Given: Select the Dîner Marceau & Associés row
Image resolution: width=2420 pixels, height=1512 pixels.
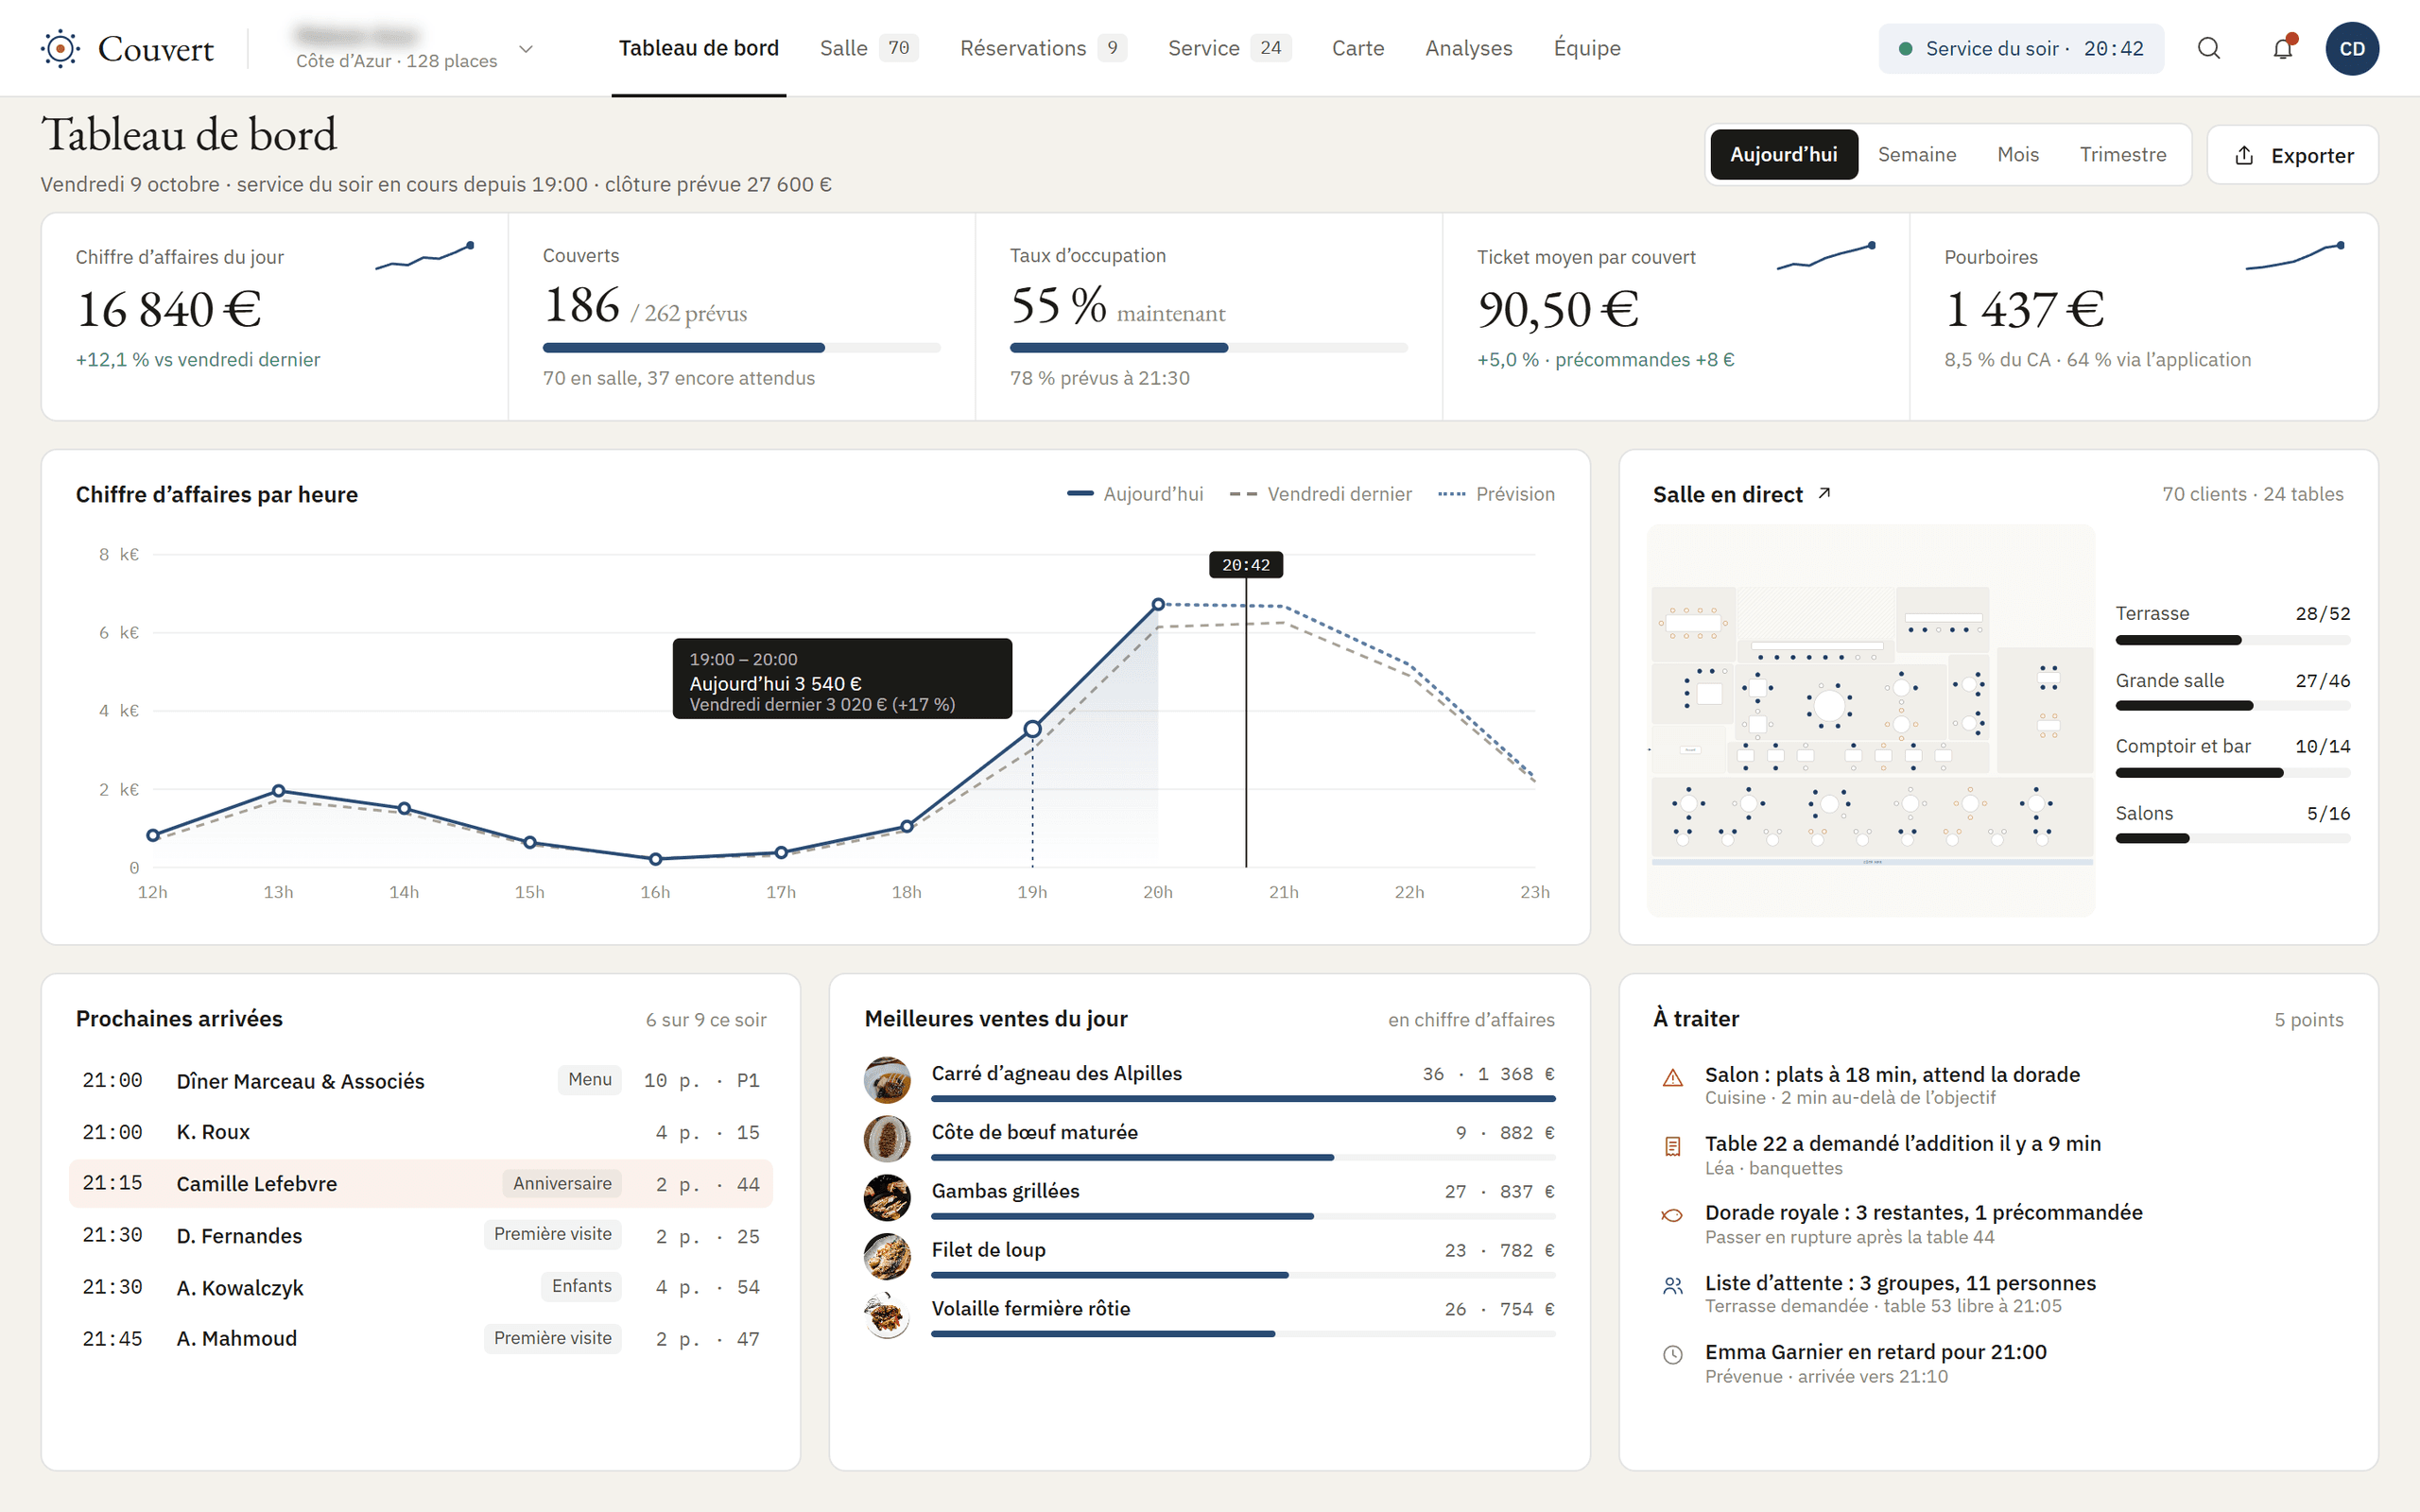Looking at the screenshot, I should pos(421,1080).
